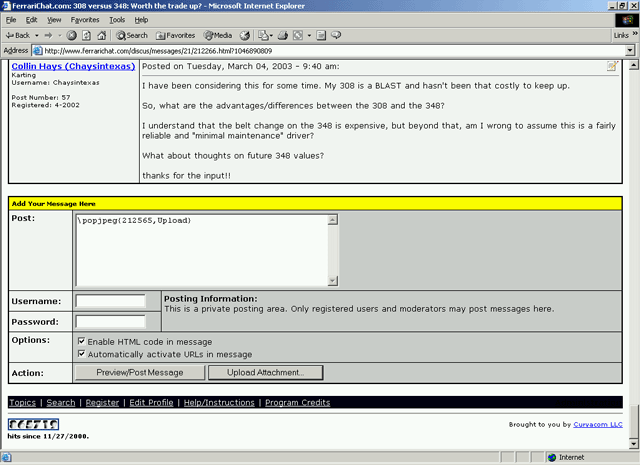This screenshot has width=640, height=465.
Task: Click the full-screen size toolbar icon
Action: 298,36
